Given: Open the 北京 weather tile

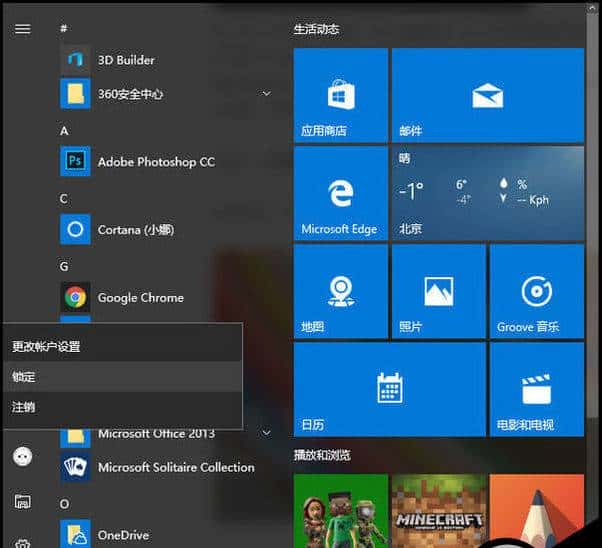Looking at the screenshot, I should 487,193.
